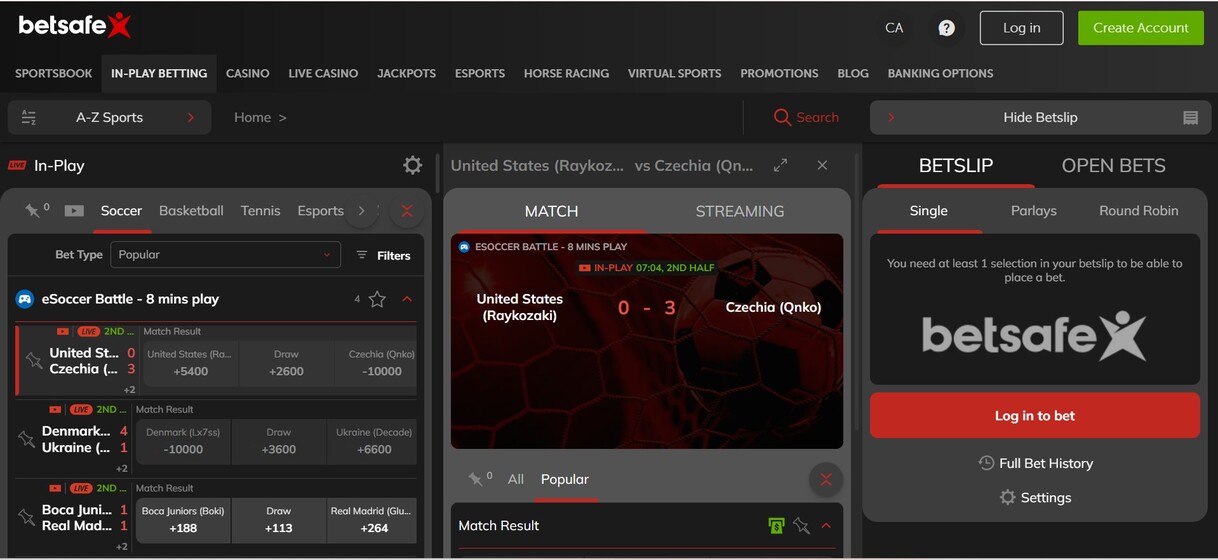Select the Open Bets tab

[1113, 166]
